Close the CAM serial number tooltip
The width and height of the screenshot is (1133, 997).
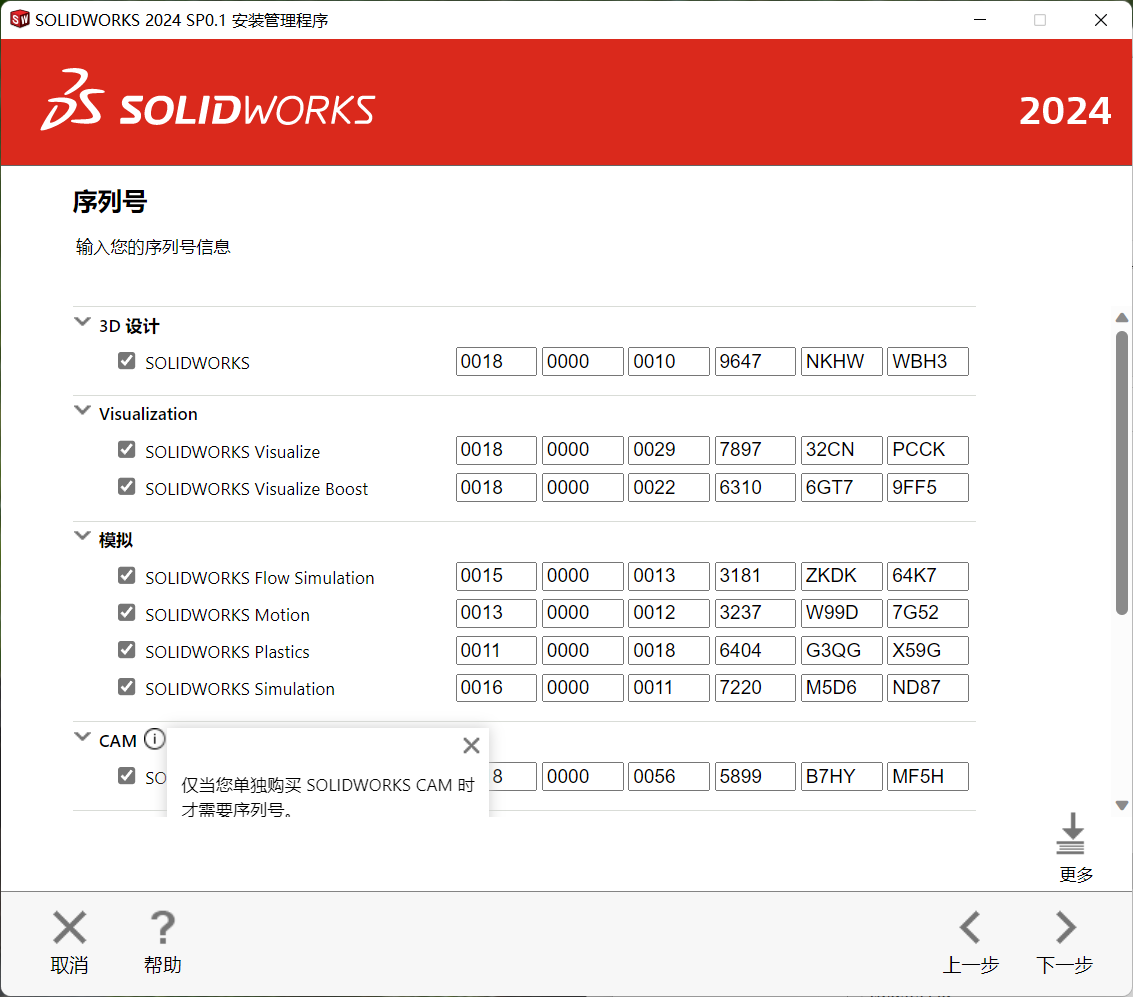pyautogui.click(x=471, y=746)
